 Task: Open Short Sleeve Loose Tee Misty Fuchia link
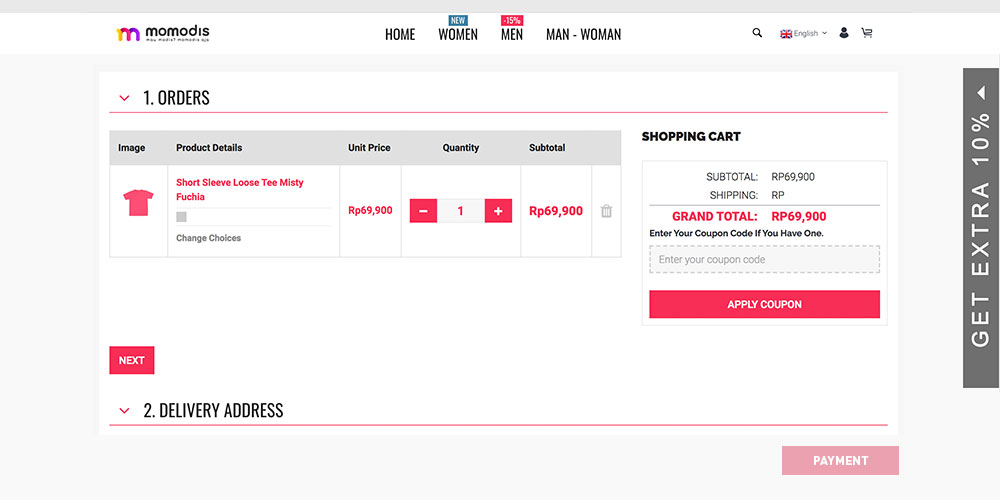(x=240, y=189)
